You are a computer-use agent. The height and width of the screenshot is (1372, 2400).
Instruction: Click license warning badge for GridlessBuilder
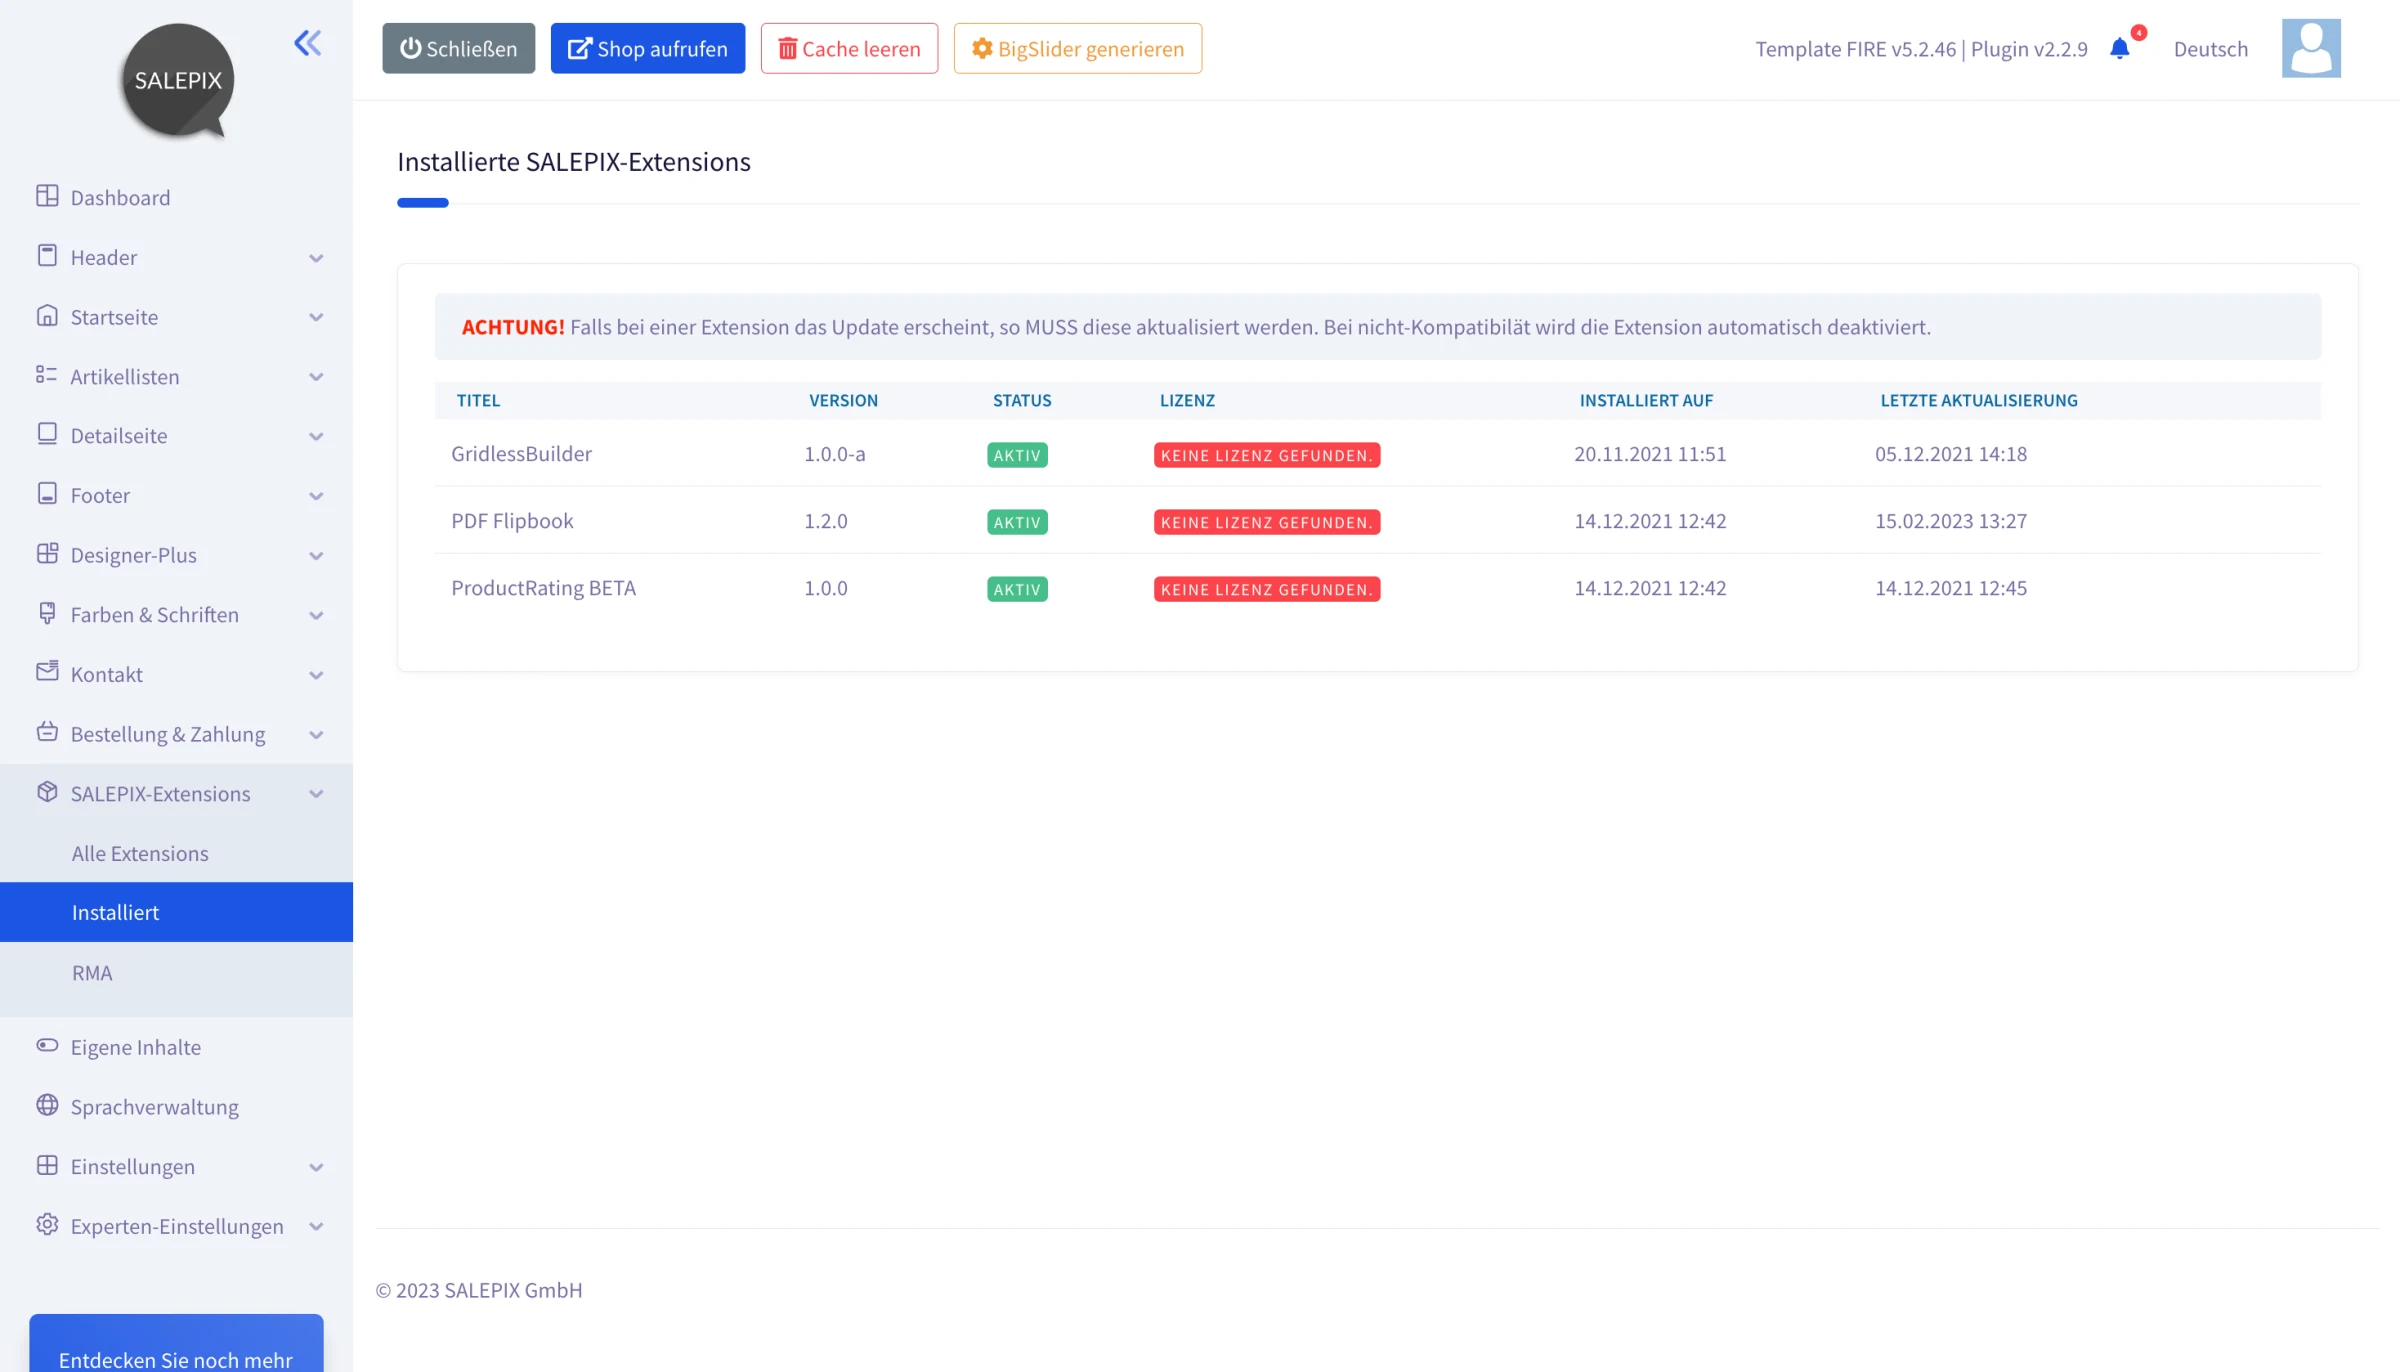tap(1267, 455)
